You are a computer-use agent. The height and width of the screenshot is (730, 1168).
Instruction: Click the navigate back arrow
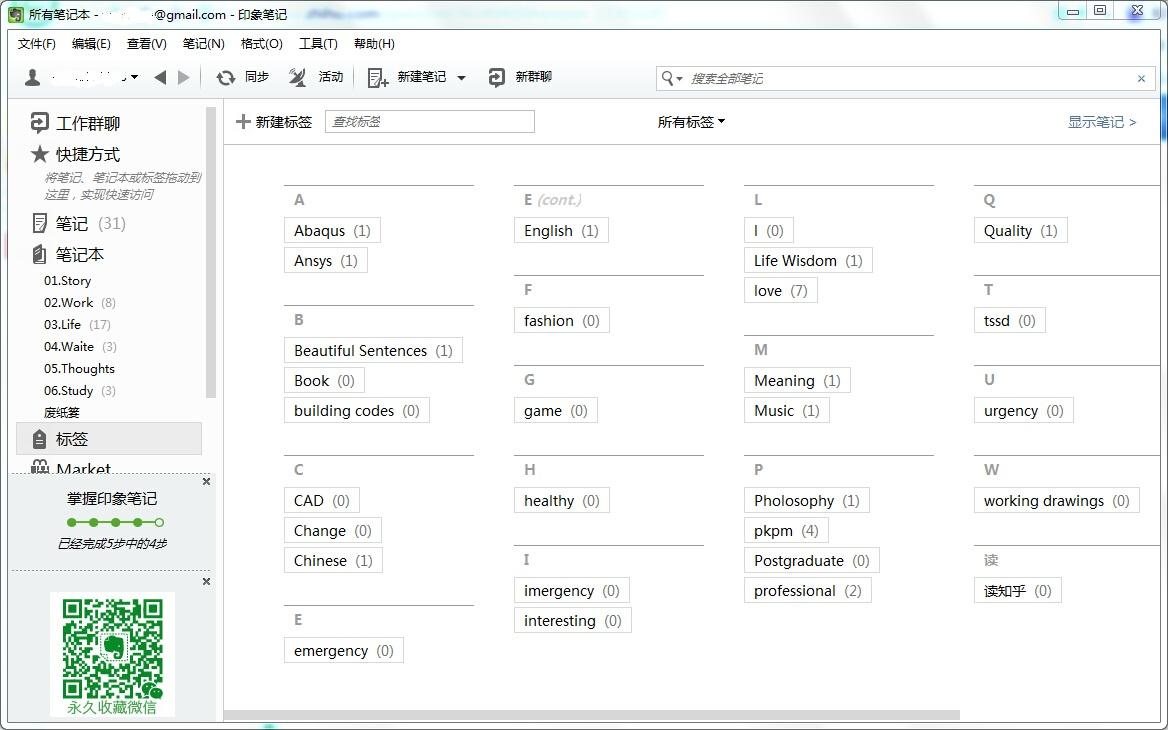coord(162,77)
